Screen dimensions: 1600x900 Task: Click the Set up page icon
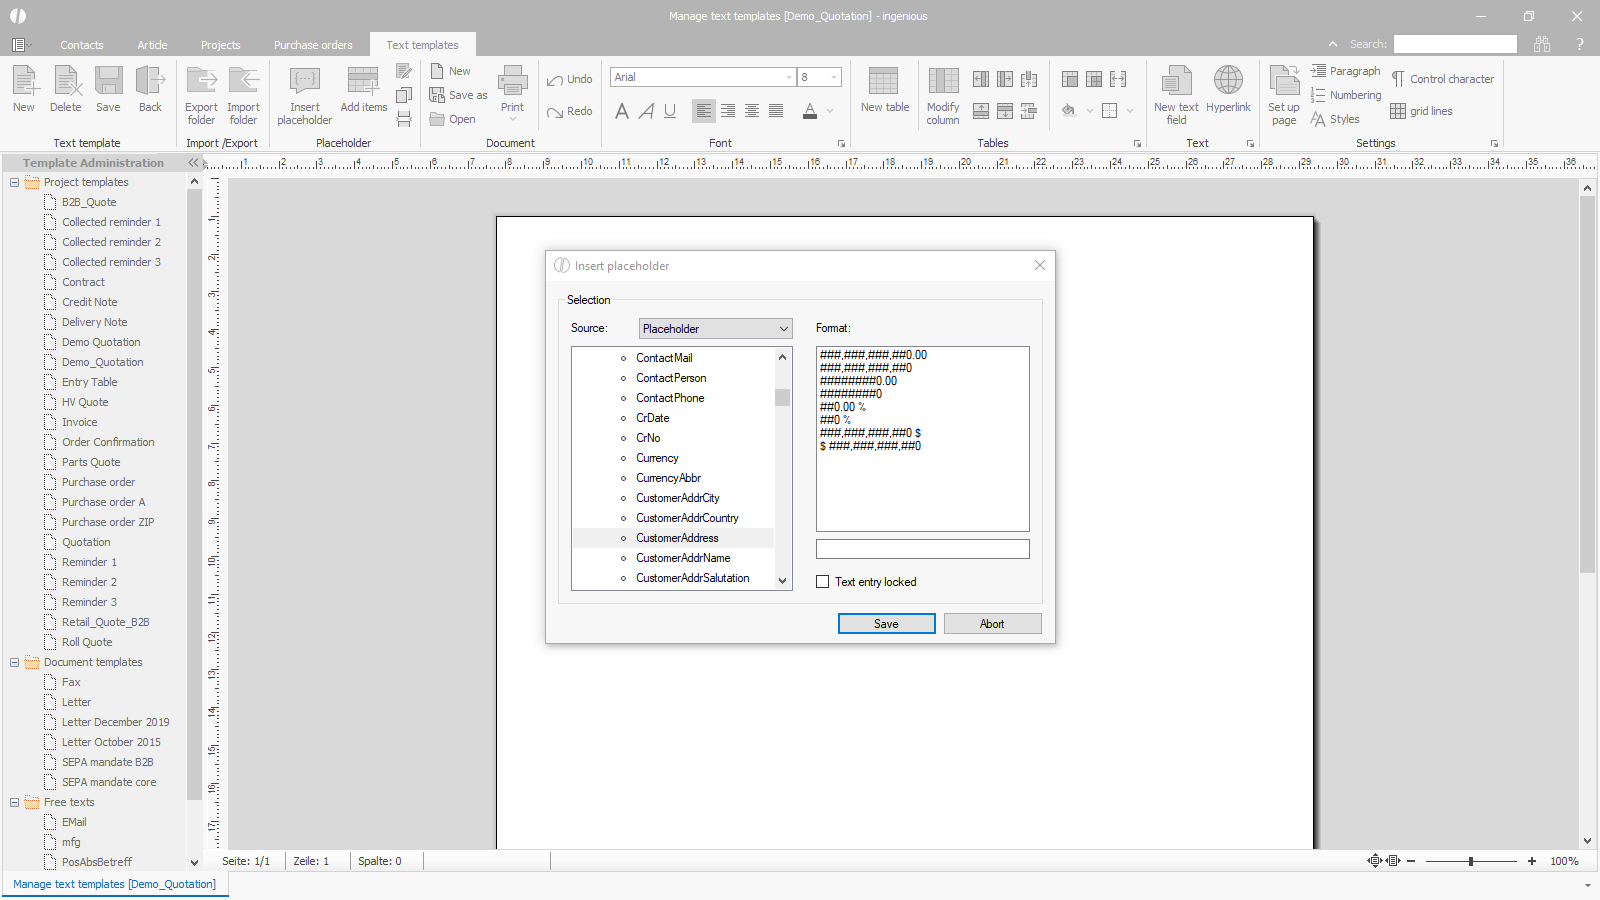click(1283, 83)
